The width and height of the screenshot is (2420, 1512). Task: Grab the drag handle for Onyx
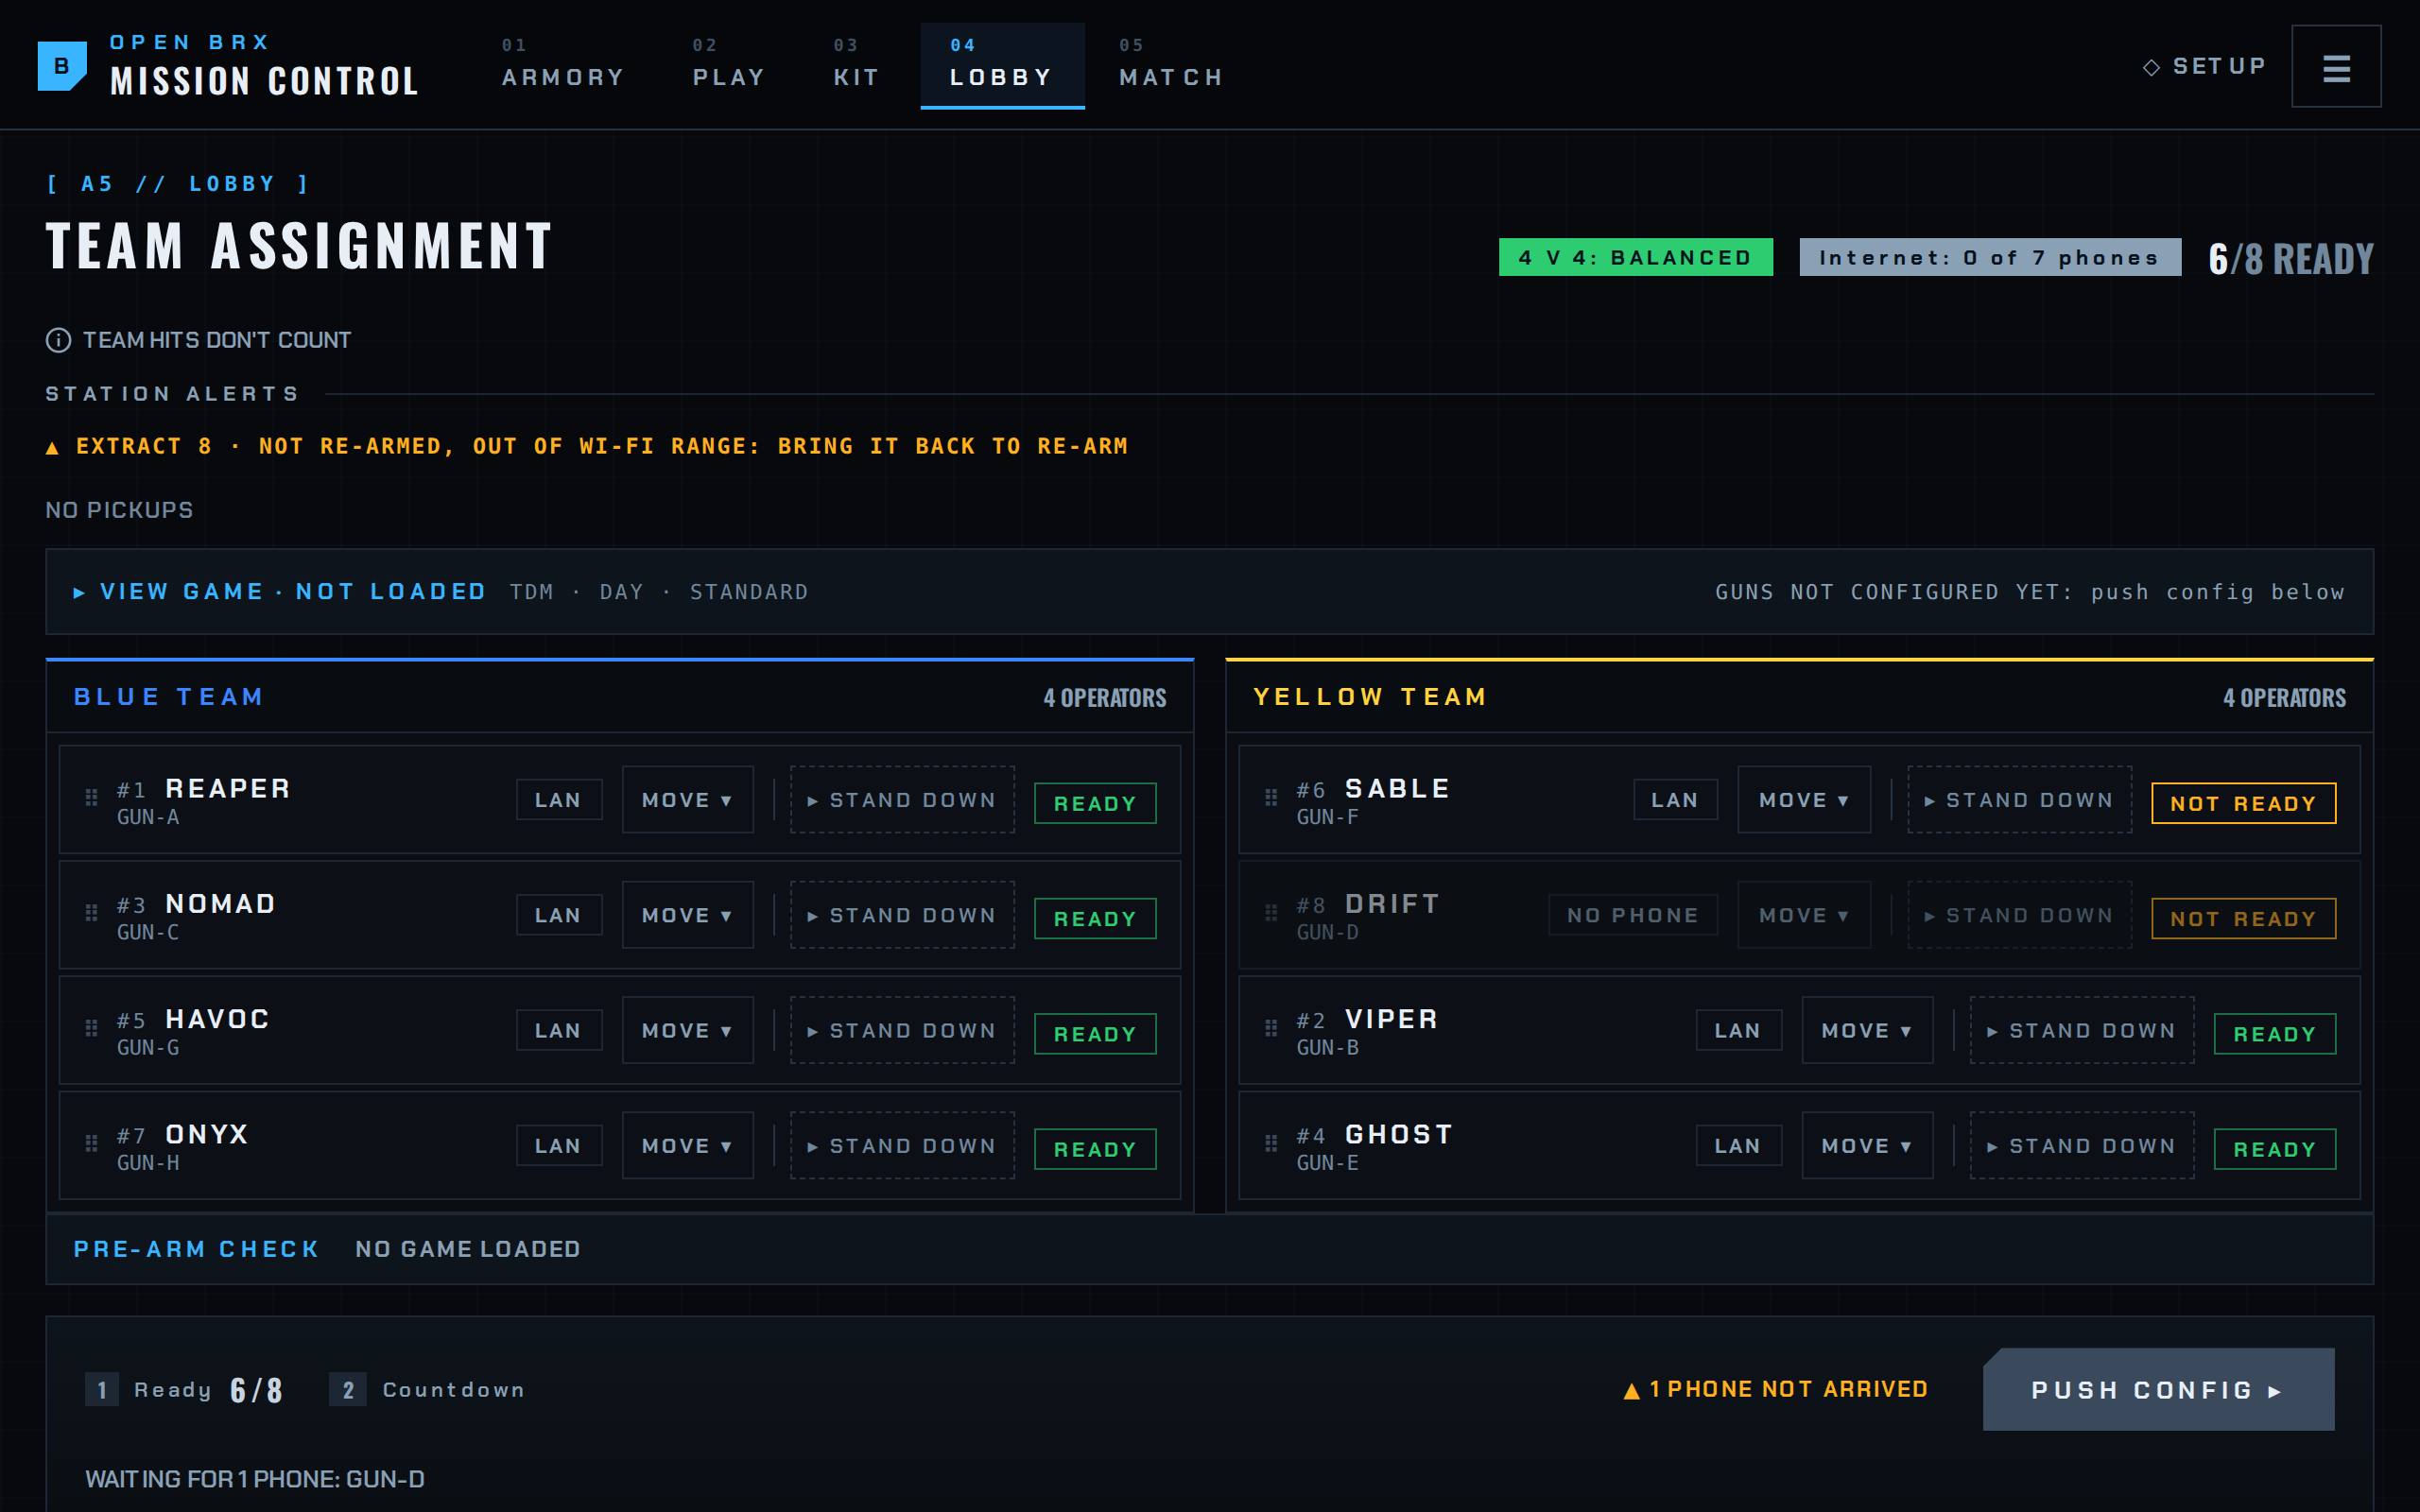click(91, 1143)
